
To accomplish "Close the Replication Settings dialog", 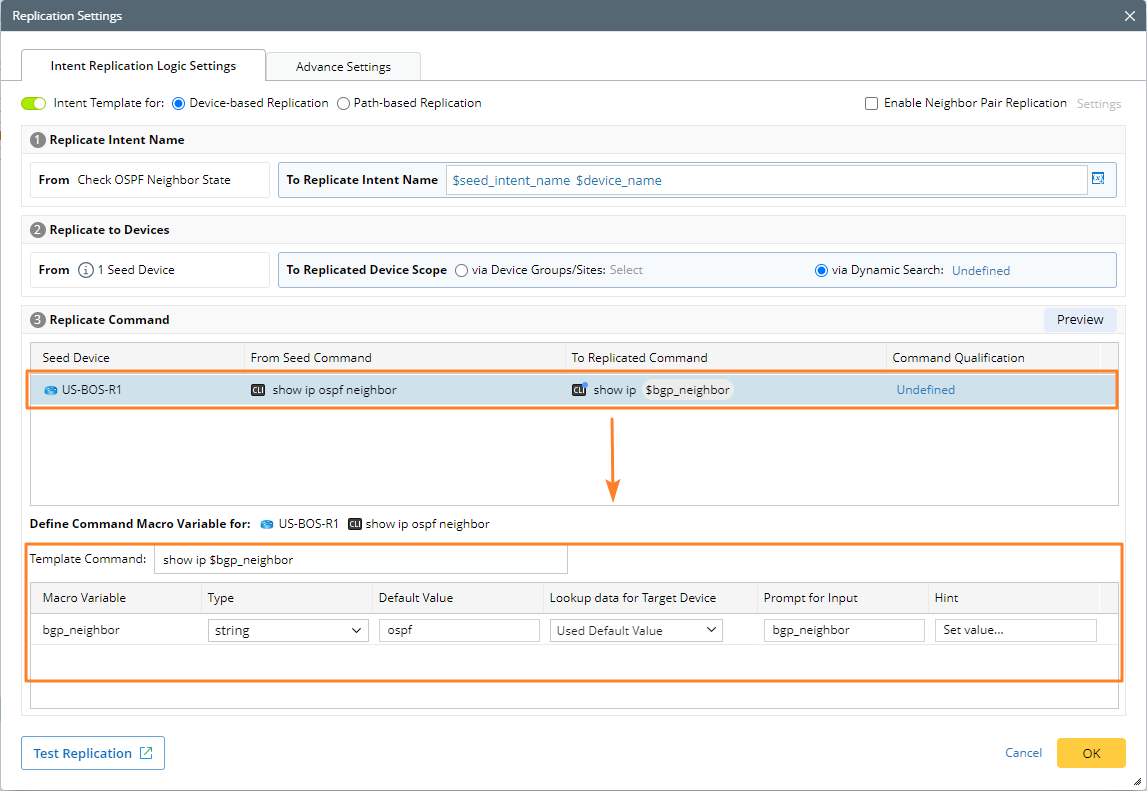I will point(1129,16).
